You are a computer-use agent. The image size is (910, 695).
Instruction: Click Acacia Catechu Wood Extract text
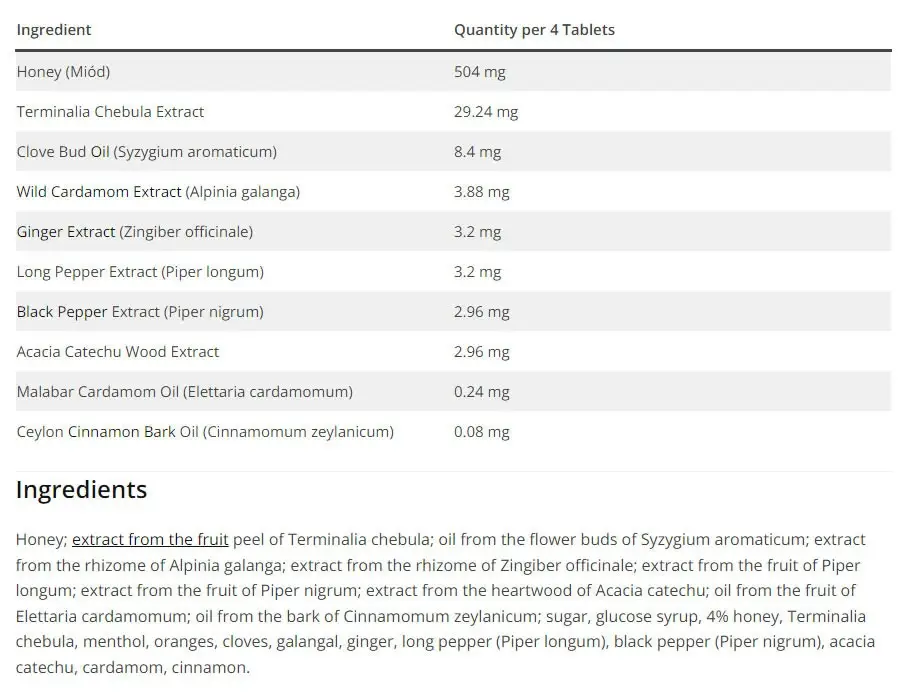pos(118,352)
